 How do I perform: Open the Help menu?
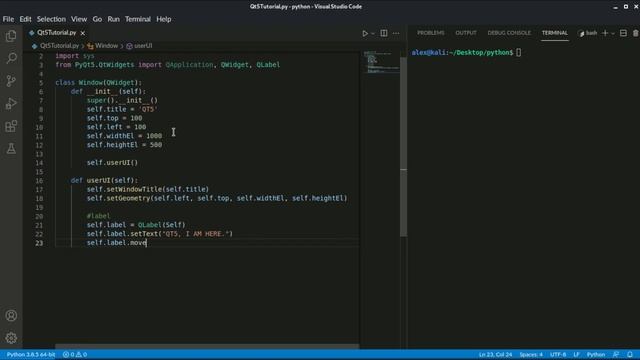[x=164, y=19]
